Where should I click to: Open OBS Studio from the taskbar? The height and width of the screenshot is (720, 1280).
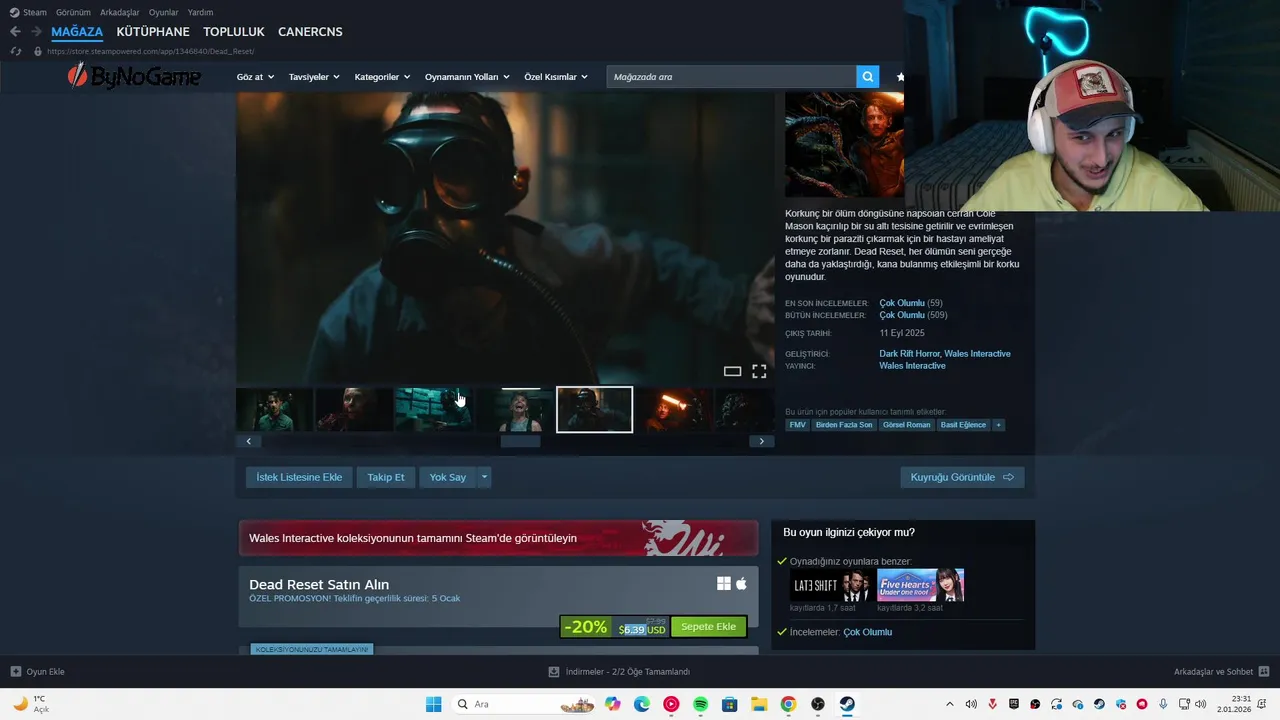pos(818,704)
